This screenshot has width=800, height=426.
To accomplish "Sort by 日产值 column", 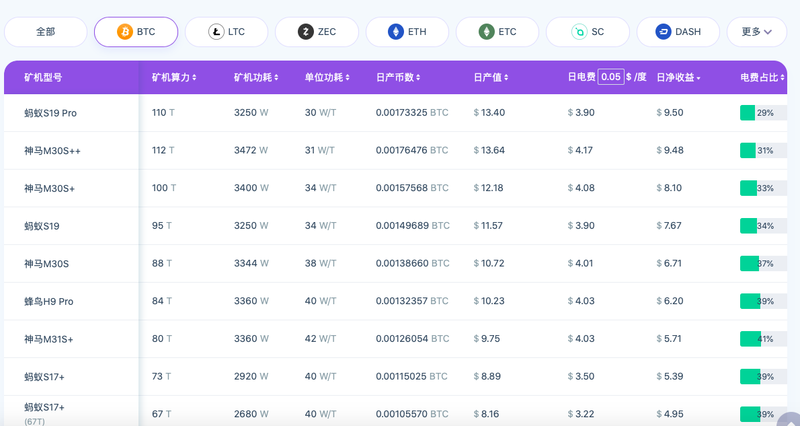I will 491,78.
